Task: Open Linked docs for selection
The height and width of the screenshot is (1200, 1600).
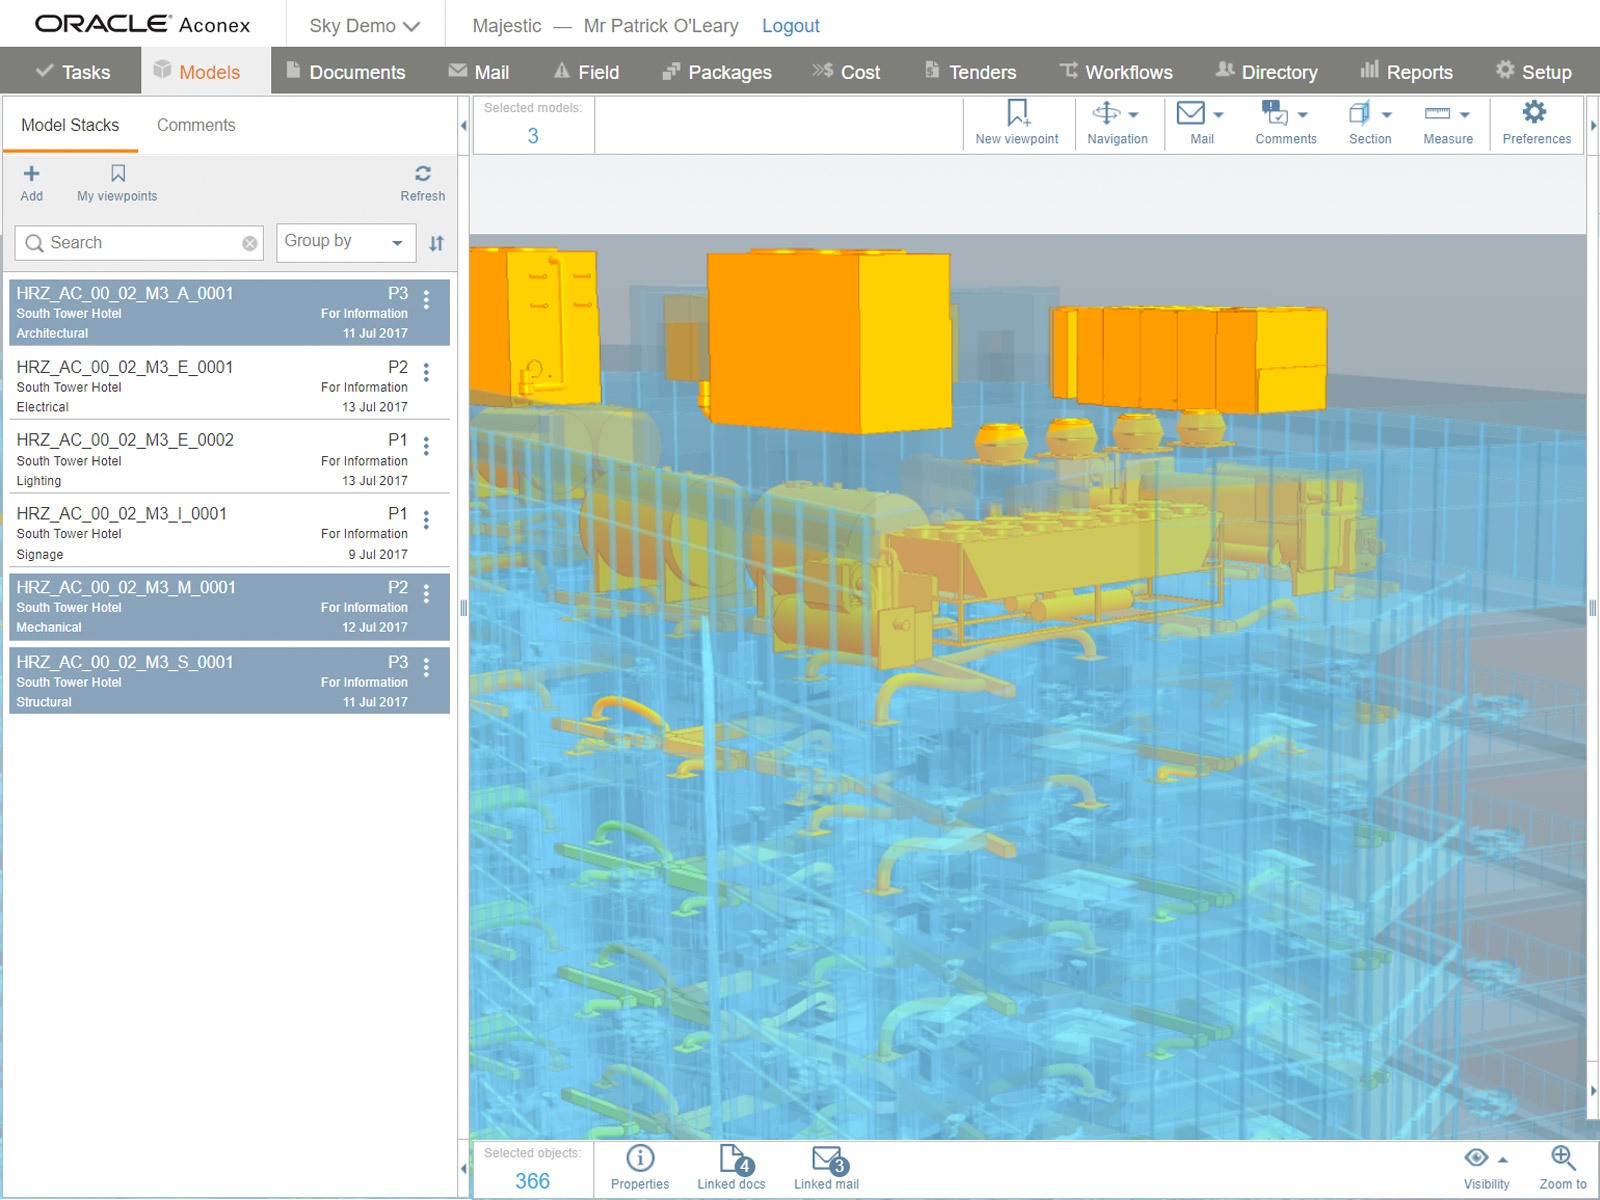Action: click(x=732, y=1160)
